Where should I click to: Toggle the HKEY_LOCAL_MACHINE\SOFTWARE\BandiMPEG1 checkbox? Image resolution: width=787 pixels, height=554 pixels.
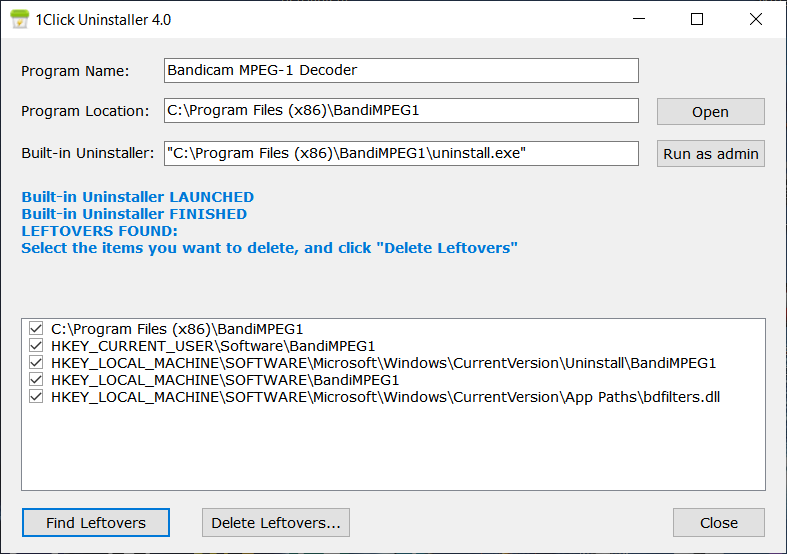pos(37,380)
